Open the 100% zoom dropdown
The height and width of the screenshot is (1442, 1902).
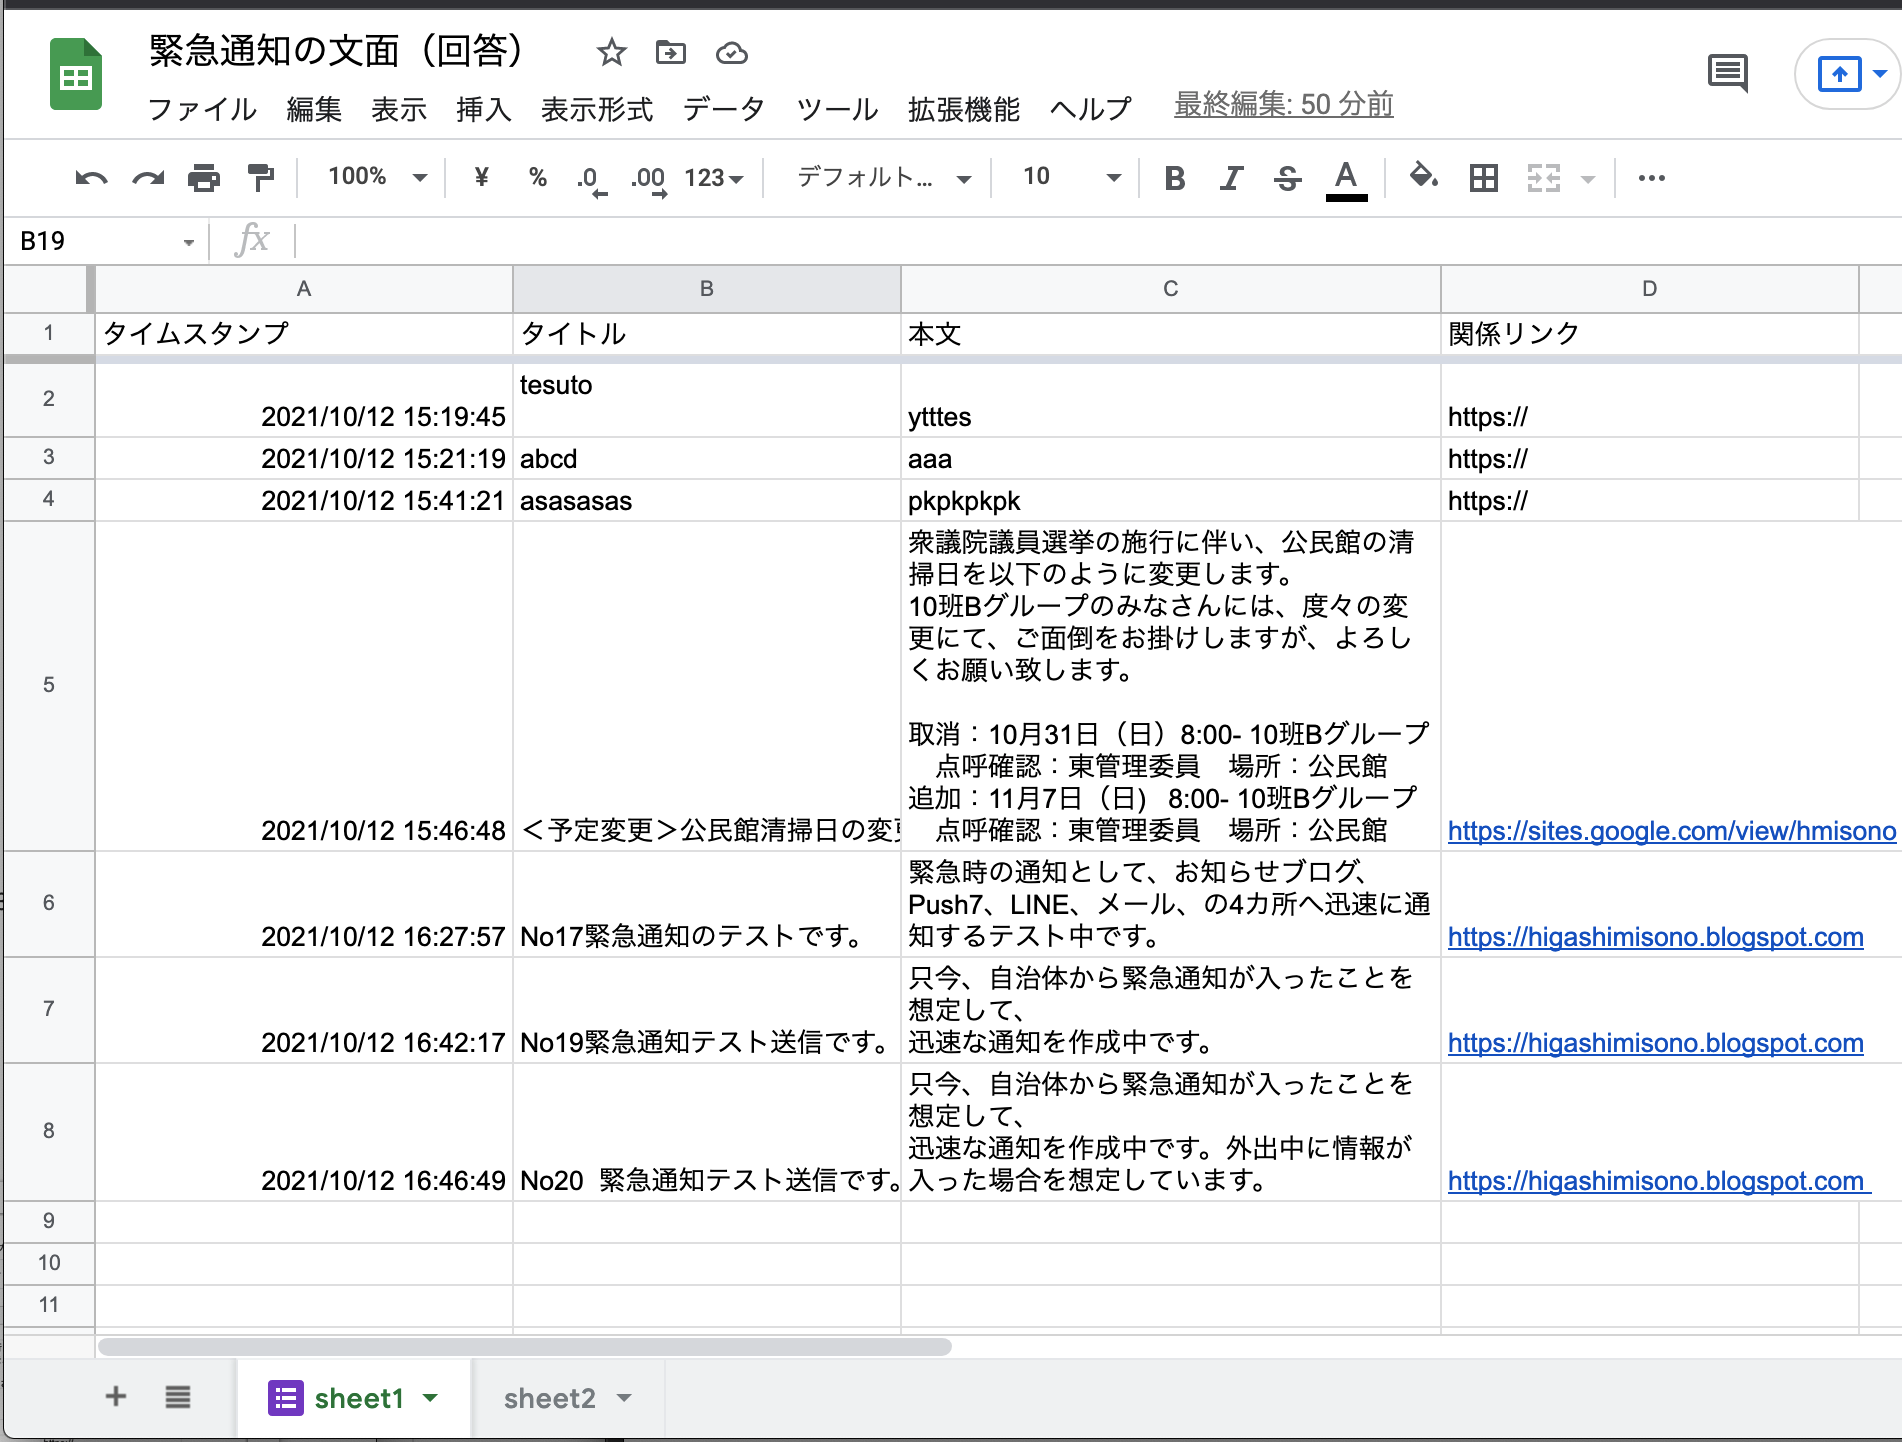(x=377, y=178)
